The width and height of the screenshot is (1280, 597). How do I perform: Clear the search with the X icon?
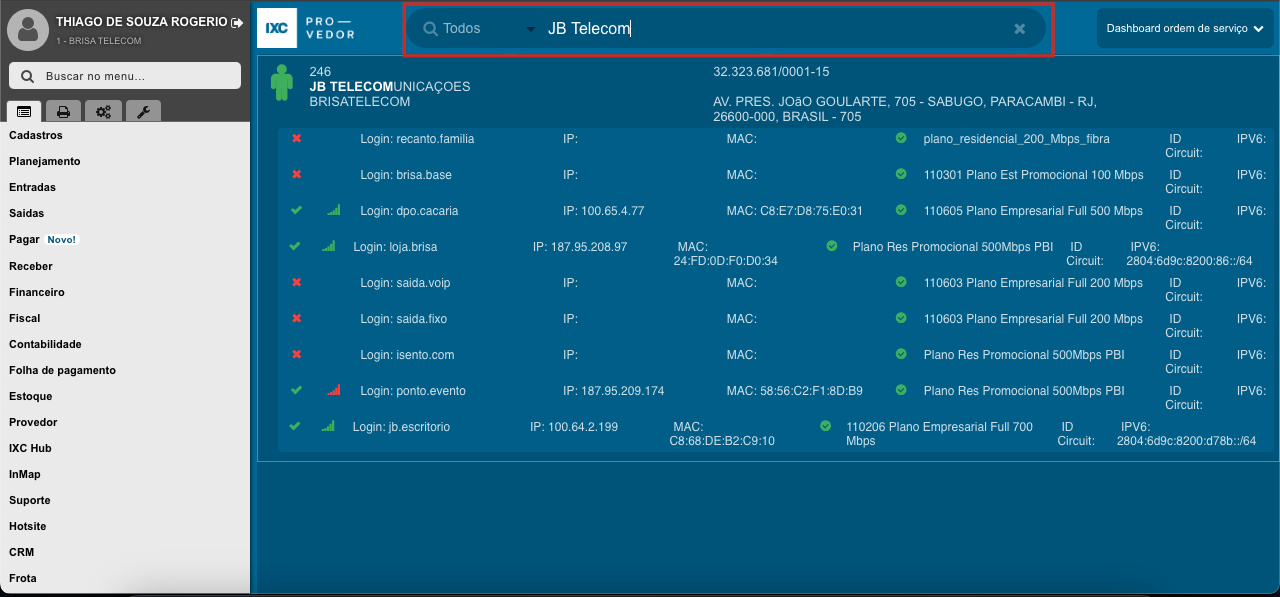pos(1019,29)
